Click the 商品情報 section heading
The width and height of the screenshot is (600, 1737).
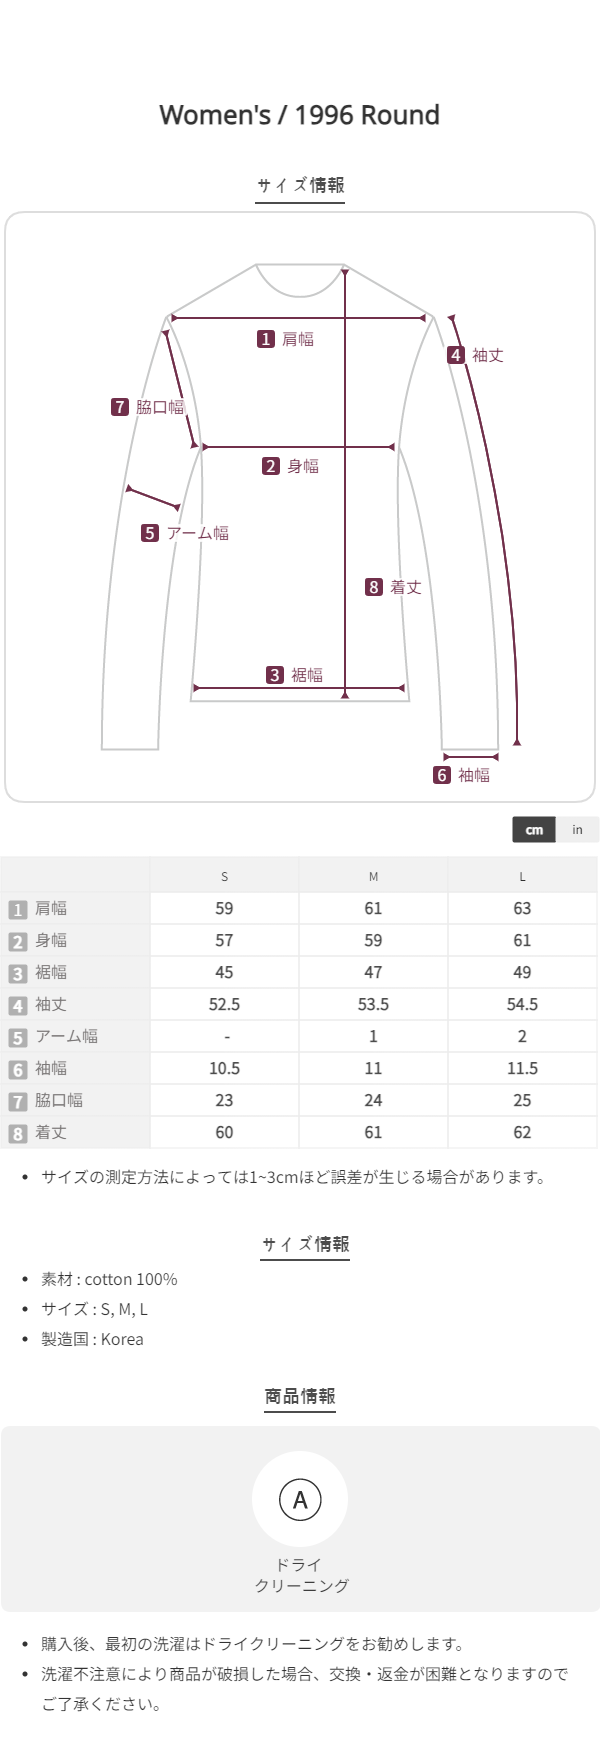pos(300,1396)
